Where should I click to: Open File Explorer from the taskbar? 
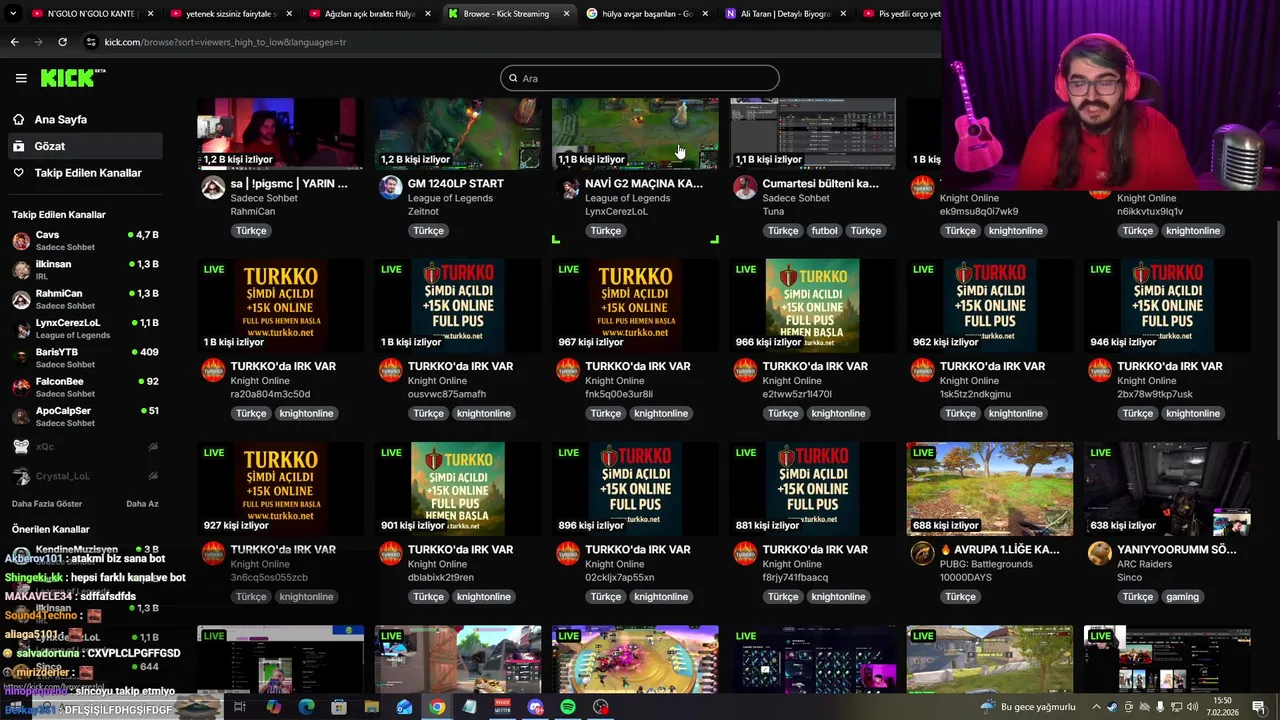tap(372, 707)
